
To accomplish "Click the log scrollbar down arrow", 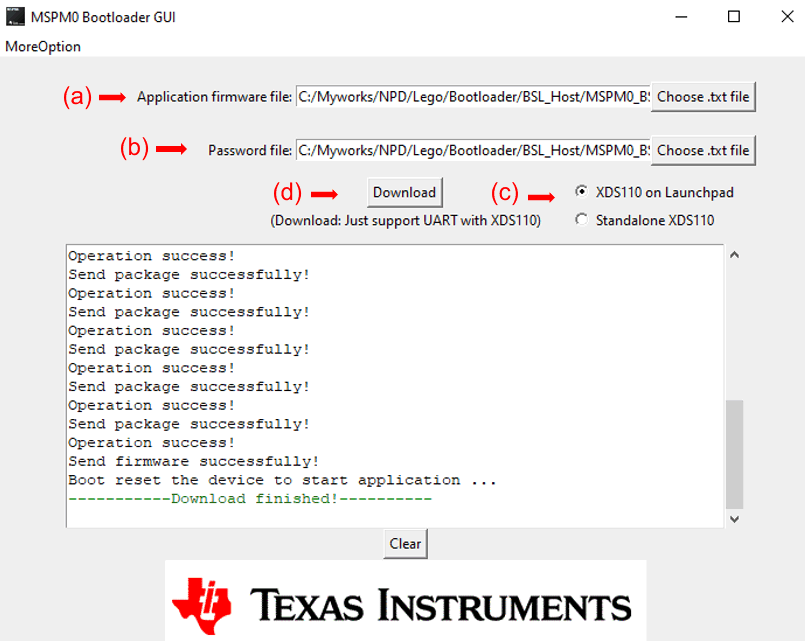I will (x=734, y=519).
